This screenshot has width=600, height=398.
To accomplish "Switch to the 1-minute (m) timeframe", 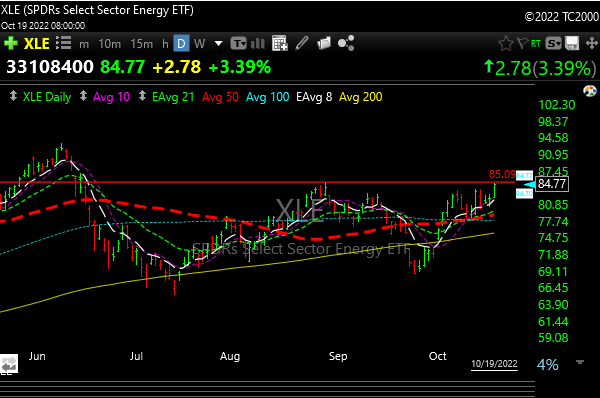I will [x=84, y=44].
